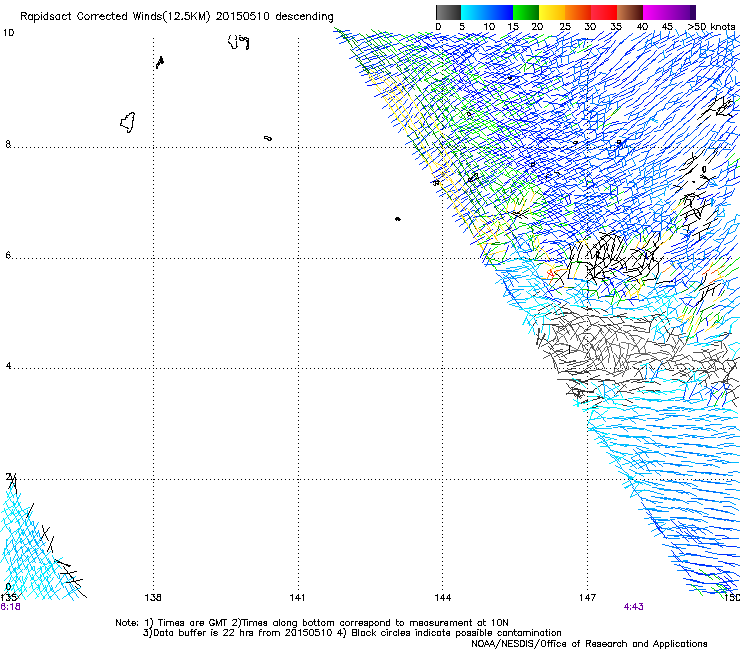Viewport: 740px width, 650px height.
Task: Click the gray 0-5 knots color swatch
Action: [448, 12]
